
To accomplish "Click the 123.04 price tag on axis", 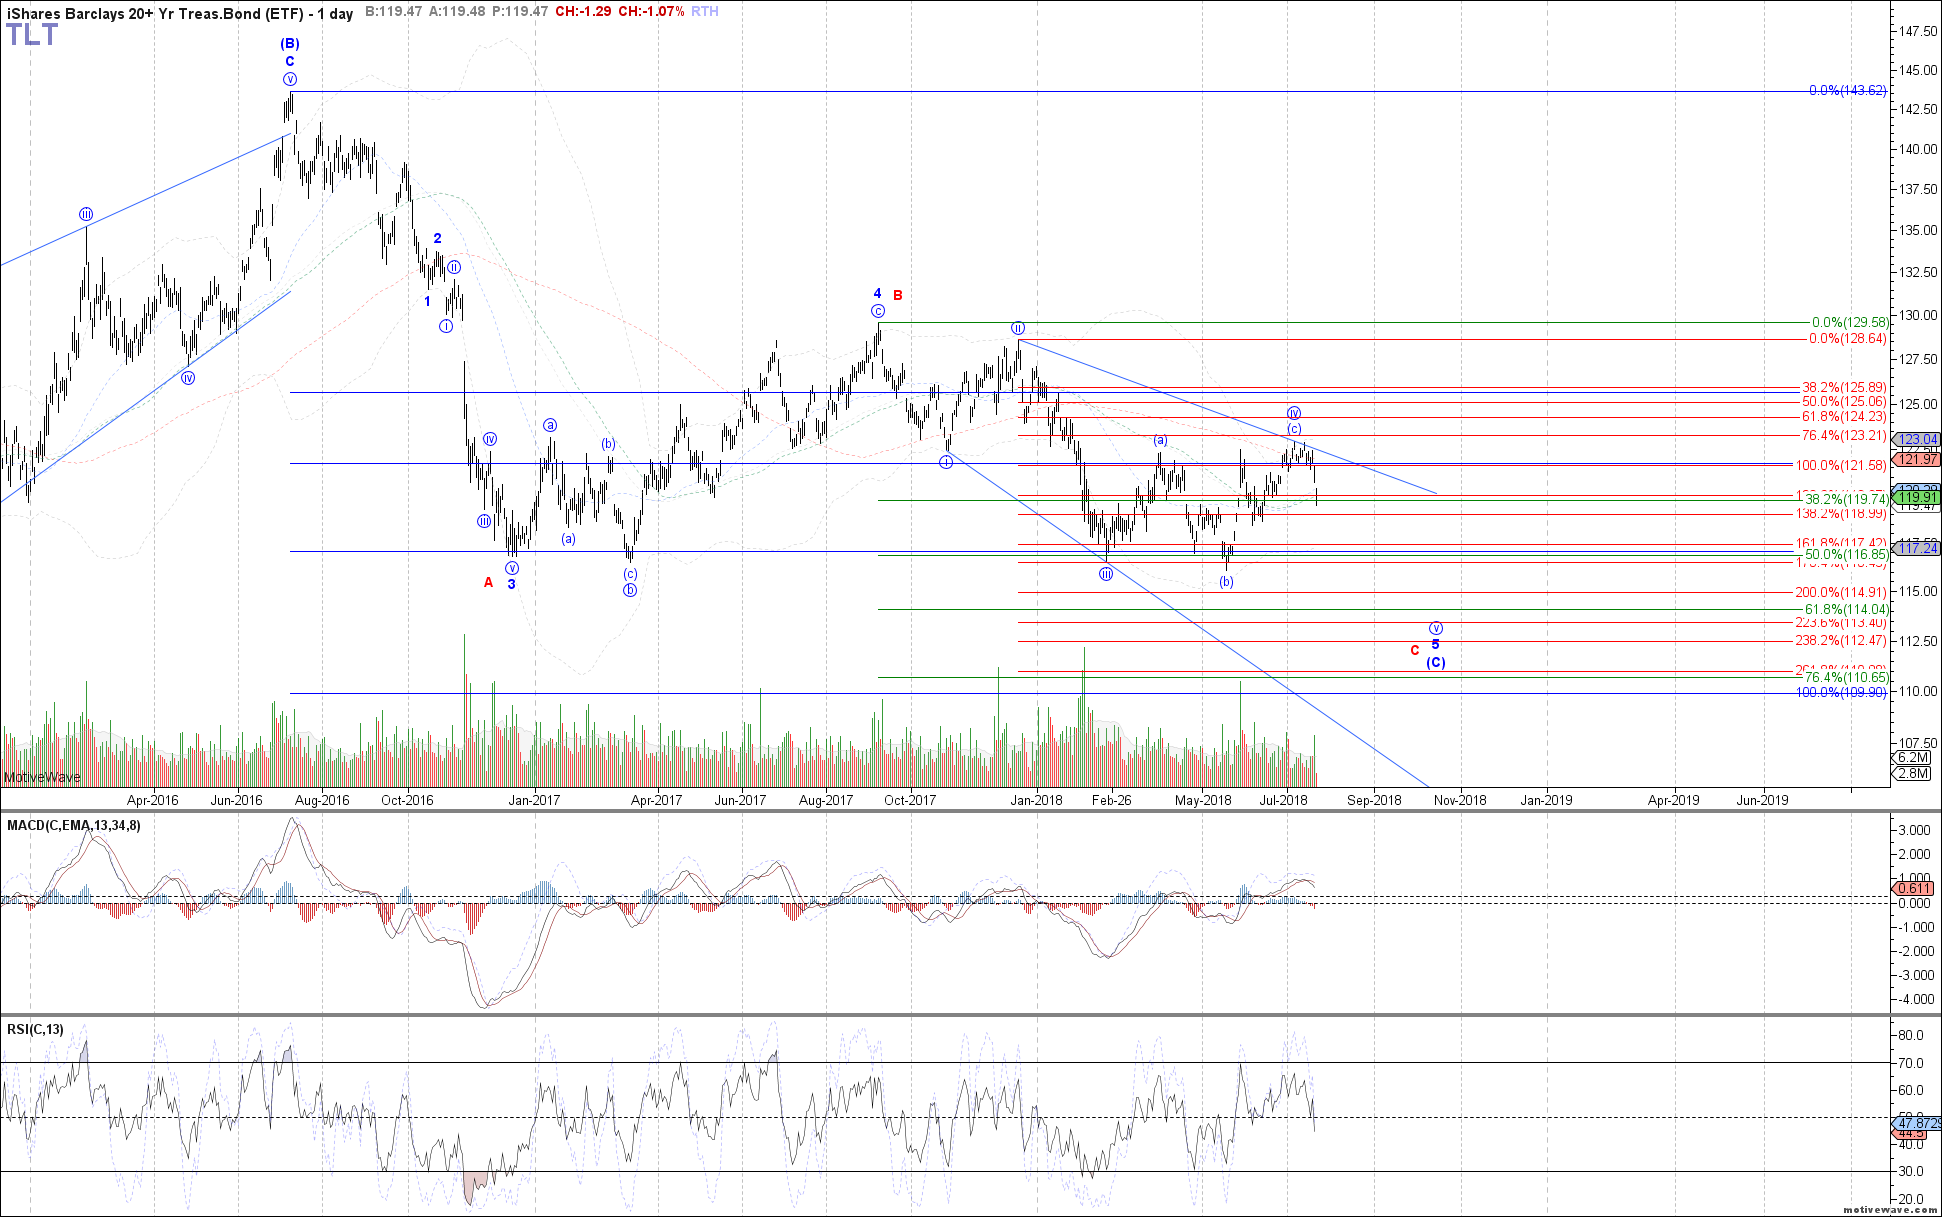I will click(x=1917, y=440).
